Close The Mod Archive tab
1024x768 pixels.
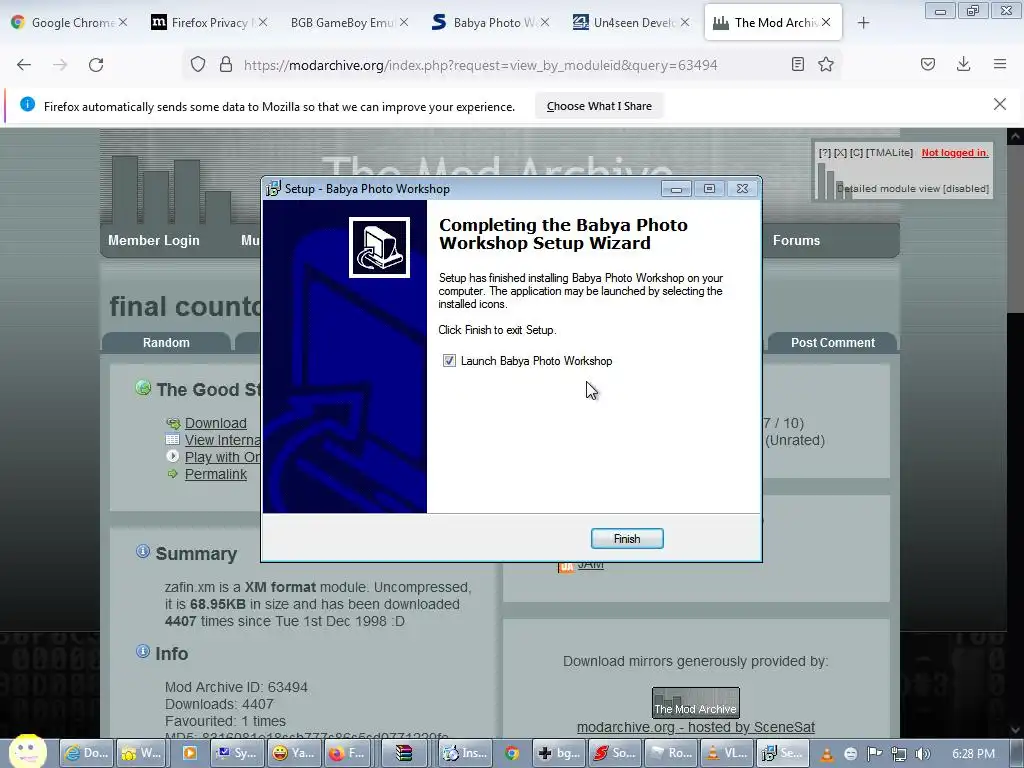tap(826, 22)
